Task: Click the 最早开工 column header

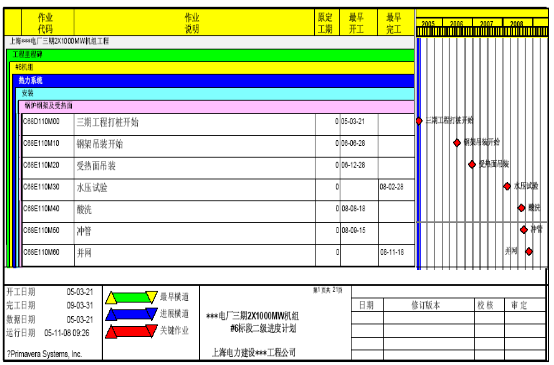Action: click(x=356, y=23)
